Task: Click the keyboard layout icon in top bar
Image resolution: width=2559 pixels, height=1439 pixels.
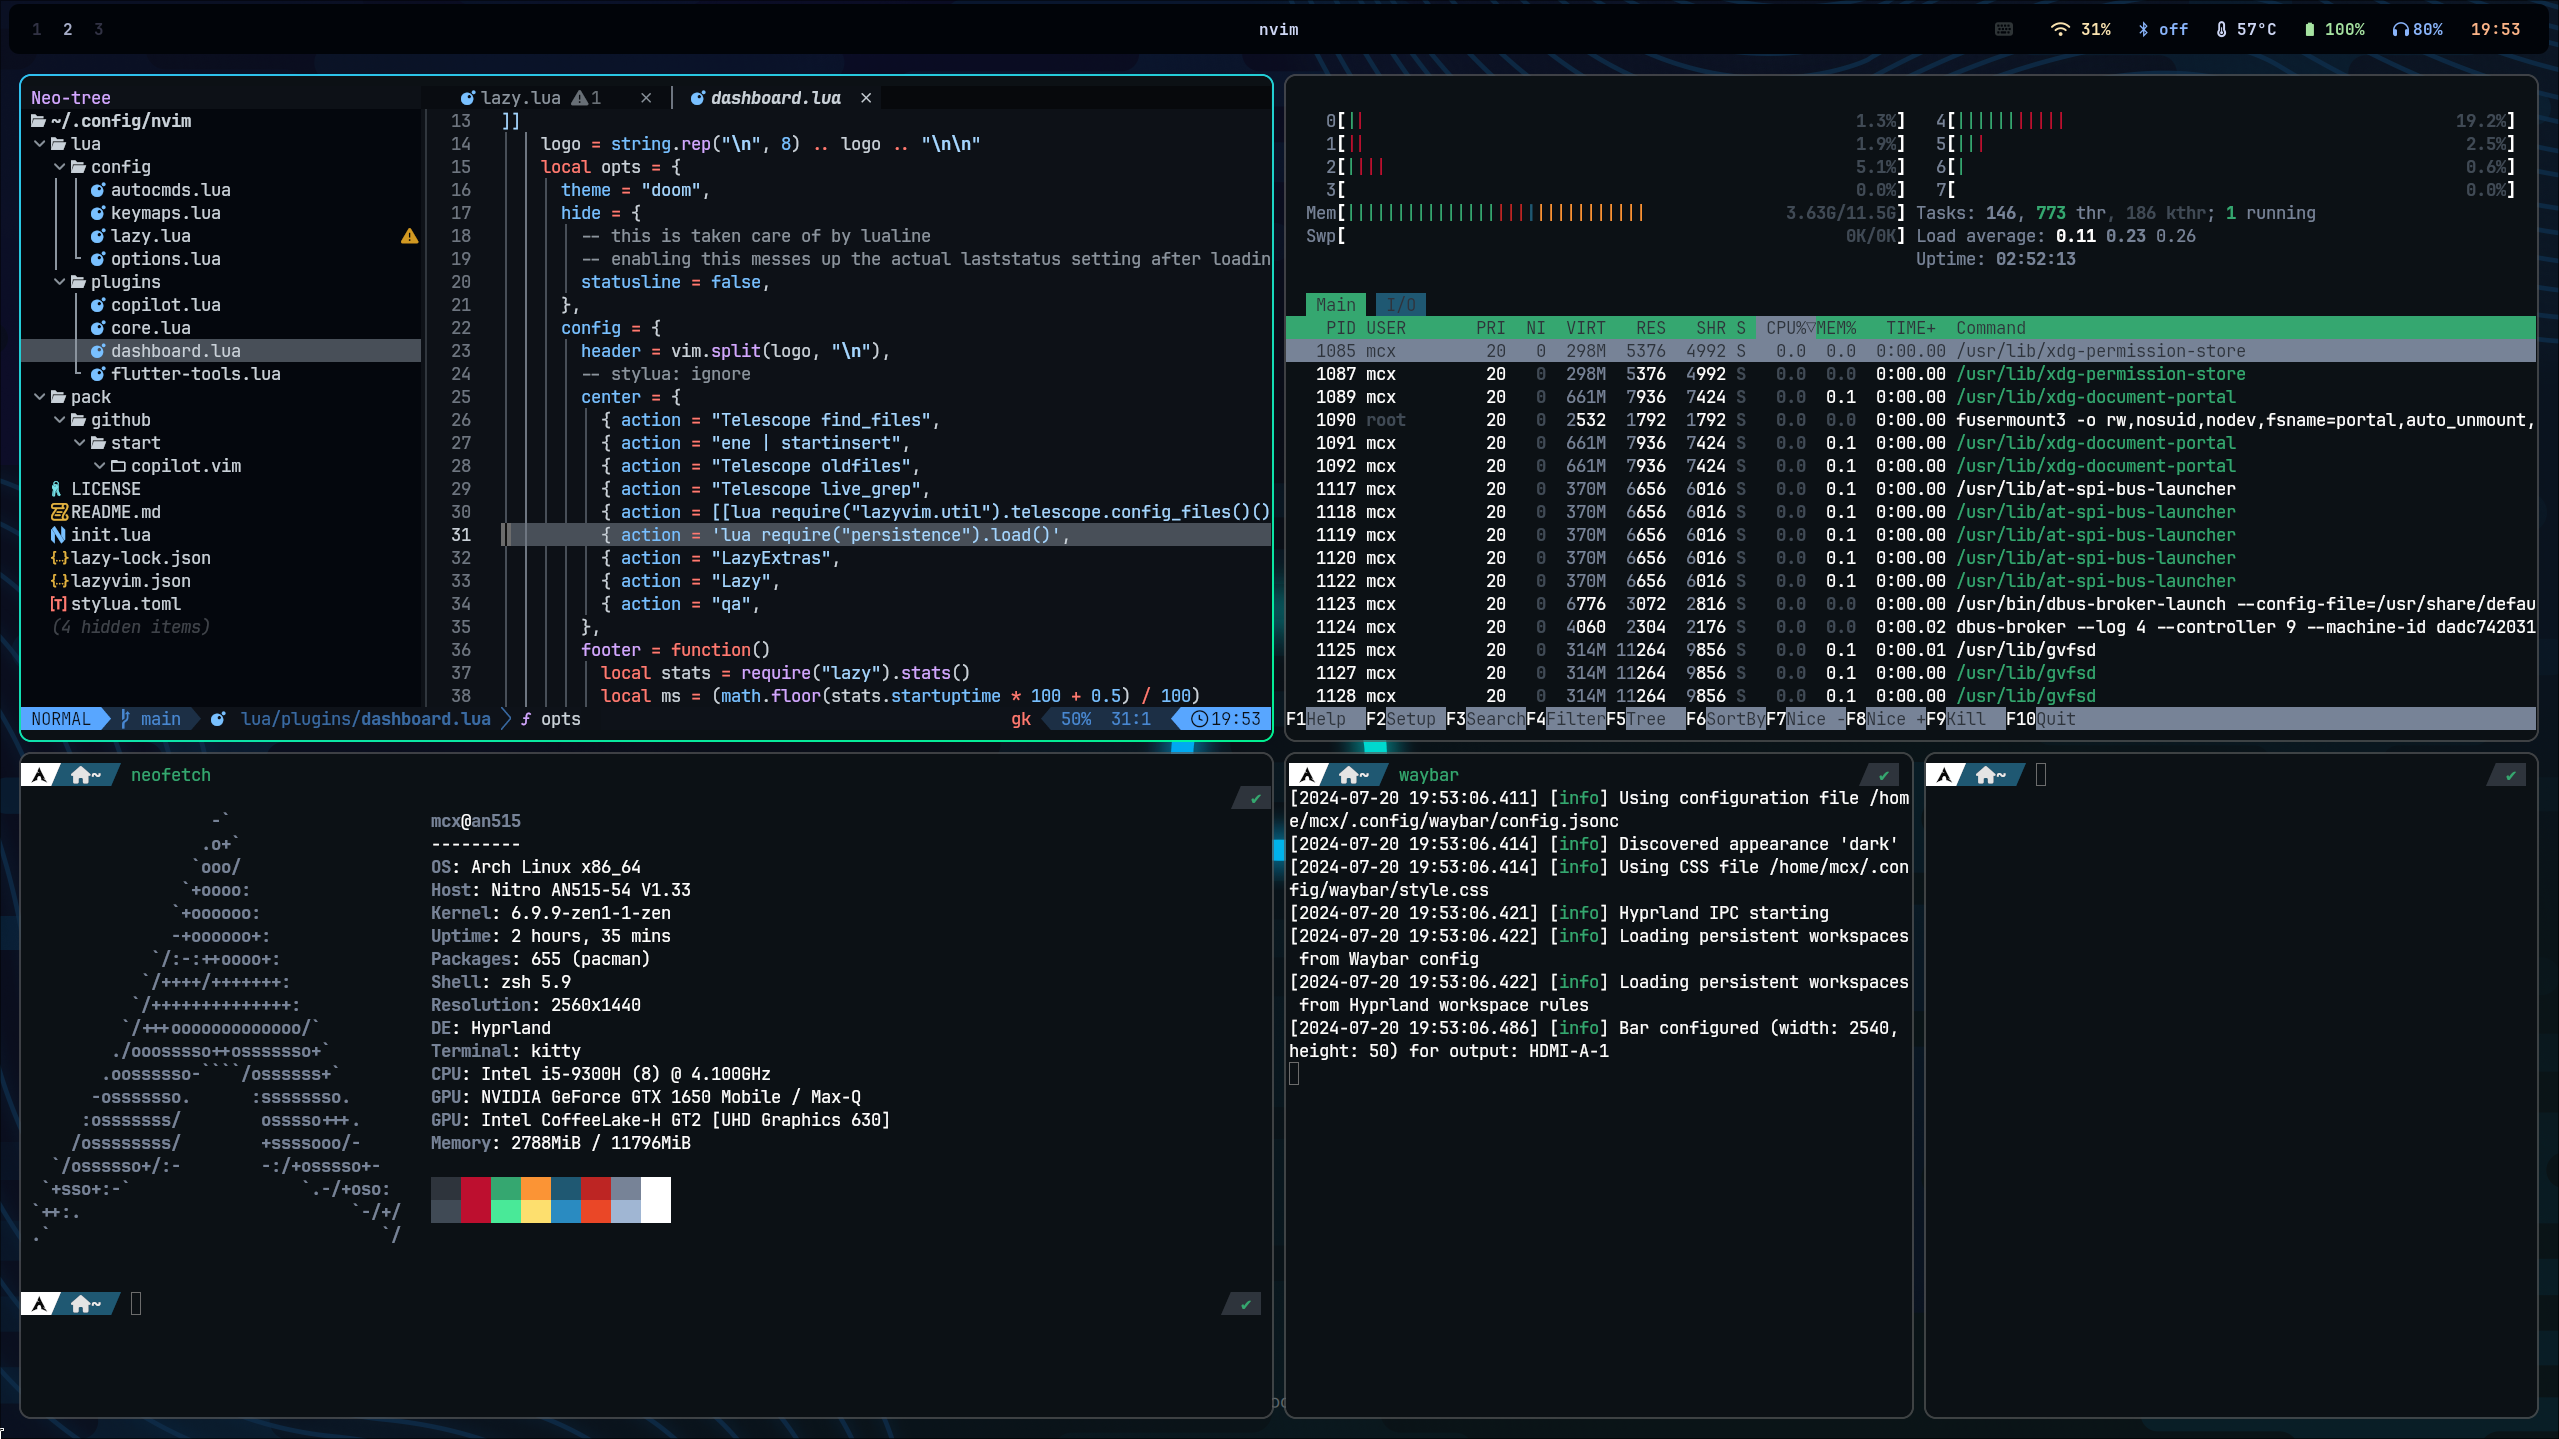Action: point(2004,29)
